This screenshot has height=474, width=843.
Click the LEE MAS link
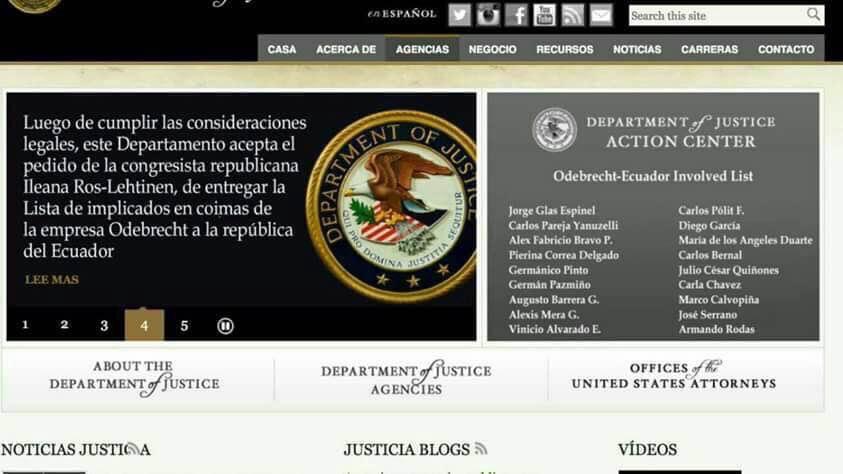(52, 279)
